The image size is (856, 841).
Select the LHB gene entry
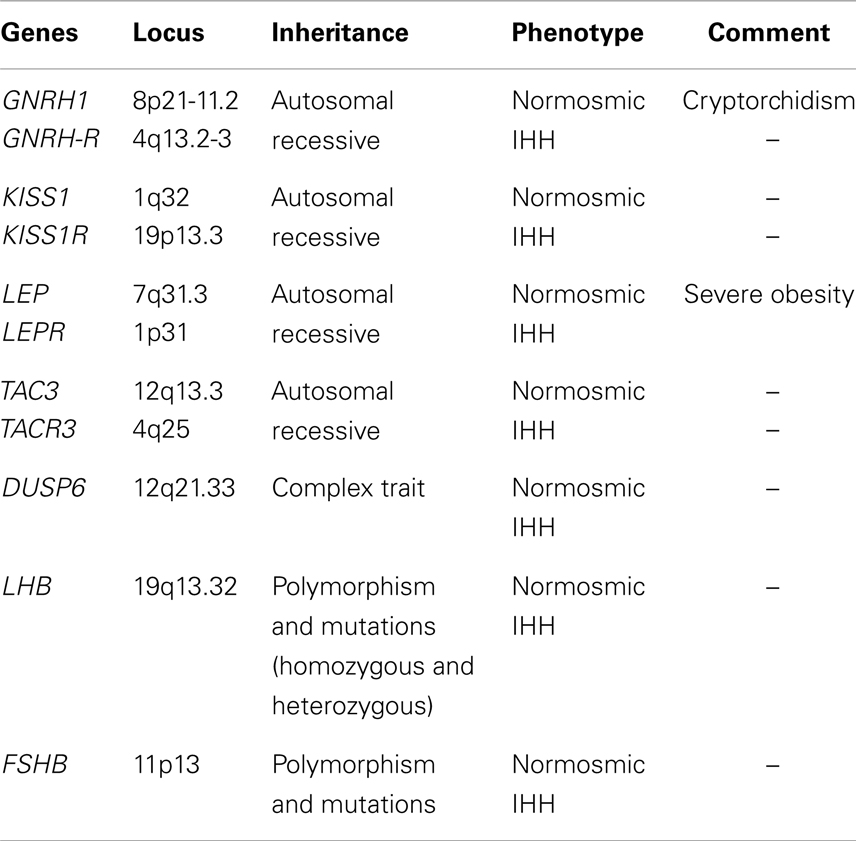[27, 587]
